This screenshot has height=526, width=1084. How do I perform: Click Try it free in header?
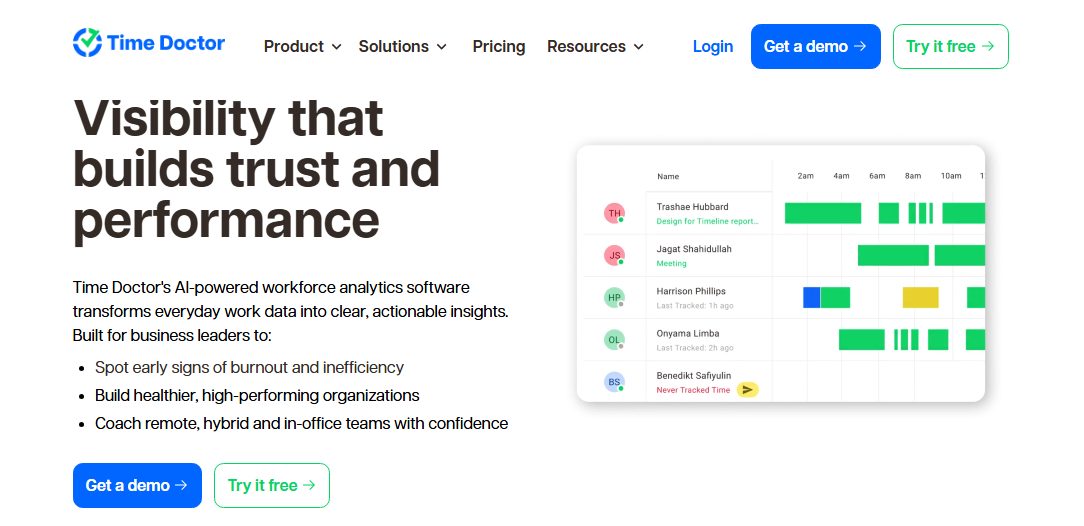click(x=951, y=46)
